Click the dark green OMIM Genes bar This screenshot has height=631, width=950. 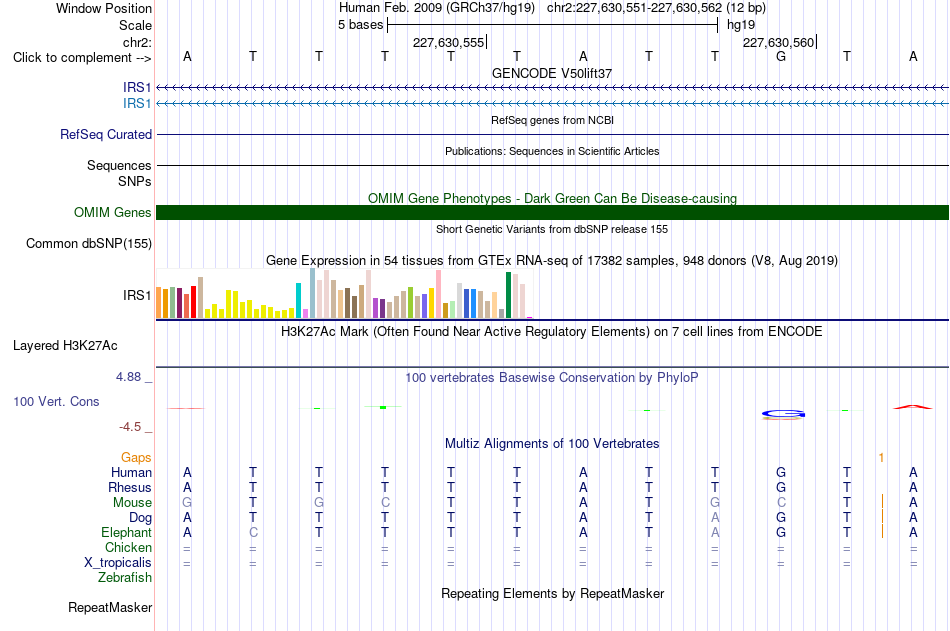click(553, 212)
